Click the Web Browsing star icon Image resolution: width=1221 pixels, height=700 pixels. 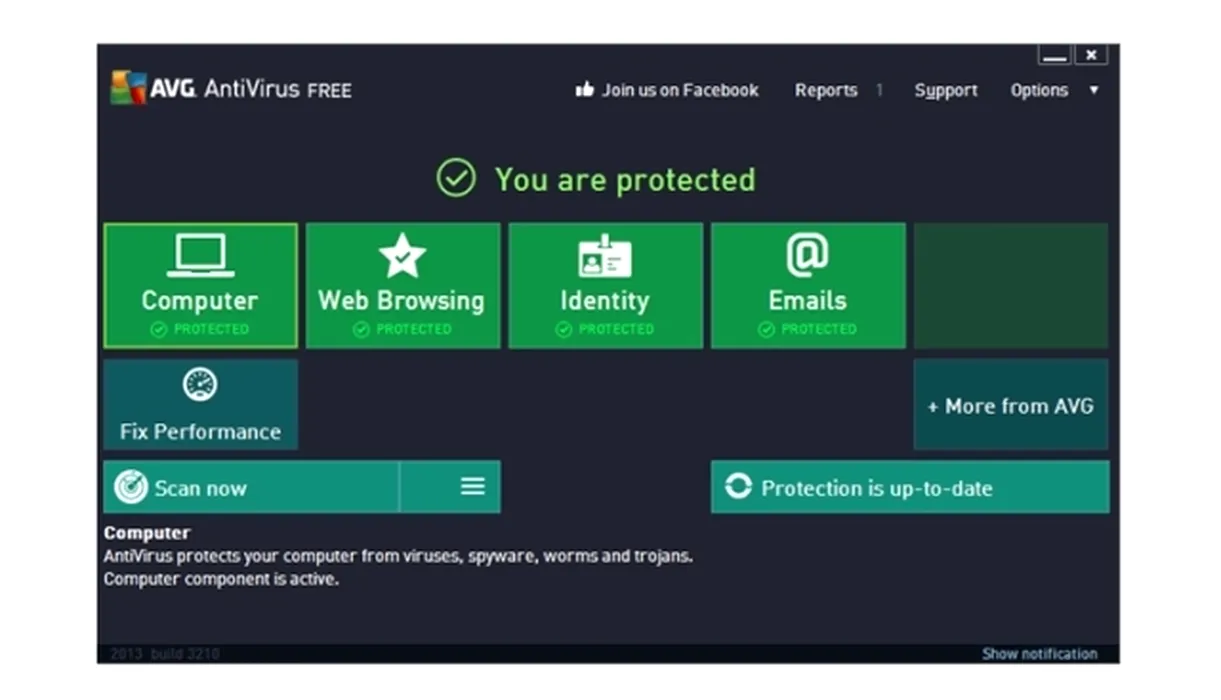[x=402, y=256]
